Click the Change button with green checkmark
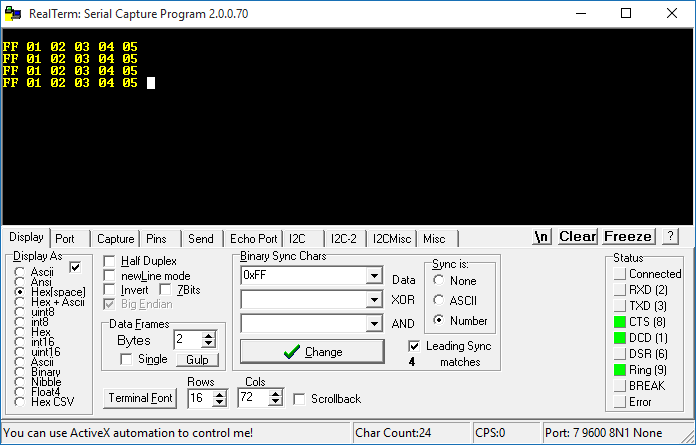Screen dimensions: 696x445 coord(312,352)
